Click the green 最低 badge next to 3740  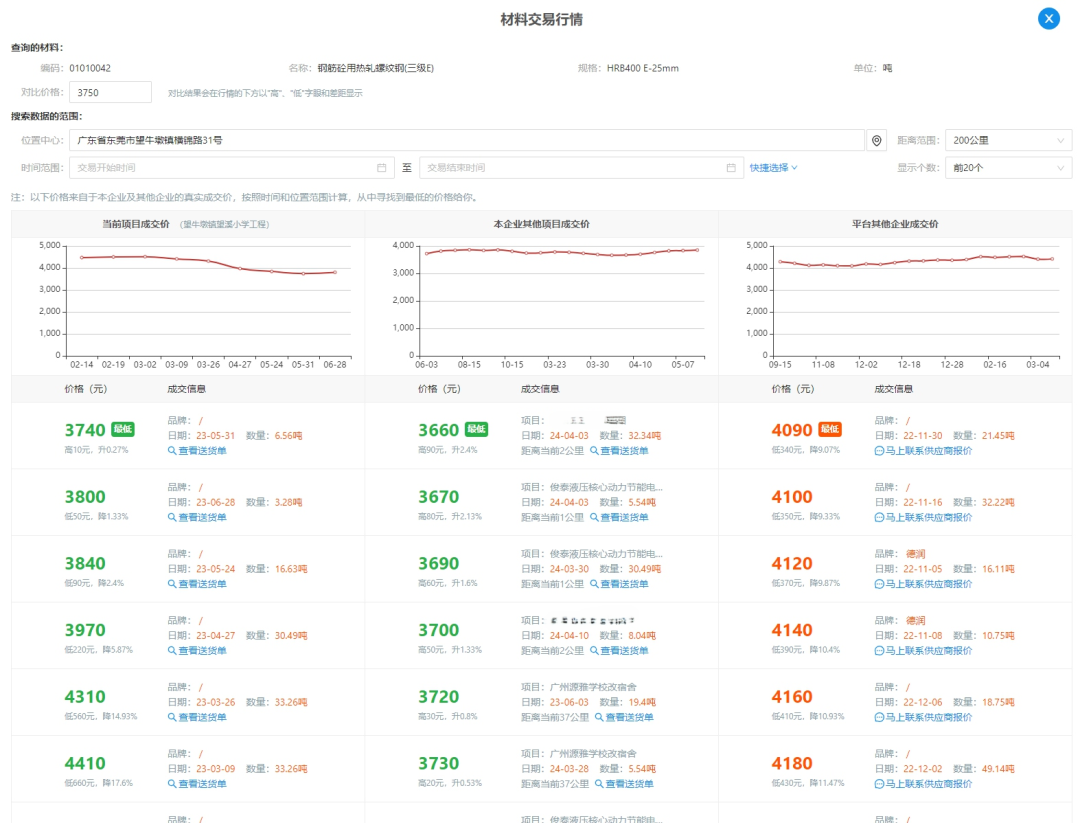point(123,429)
